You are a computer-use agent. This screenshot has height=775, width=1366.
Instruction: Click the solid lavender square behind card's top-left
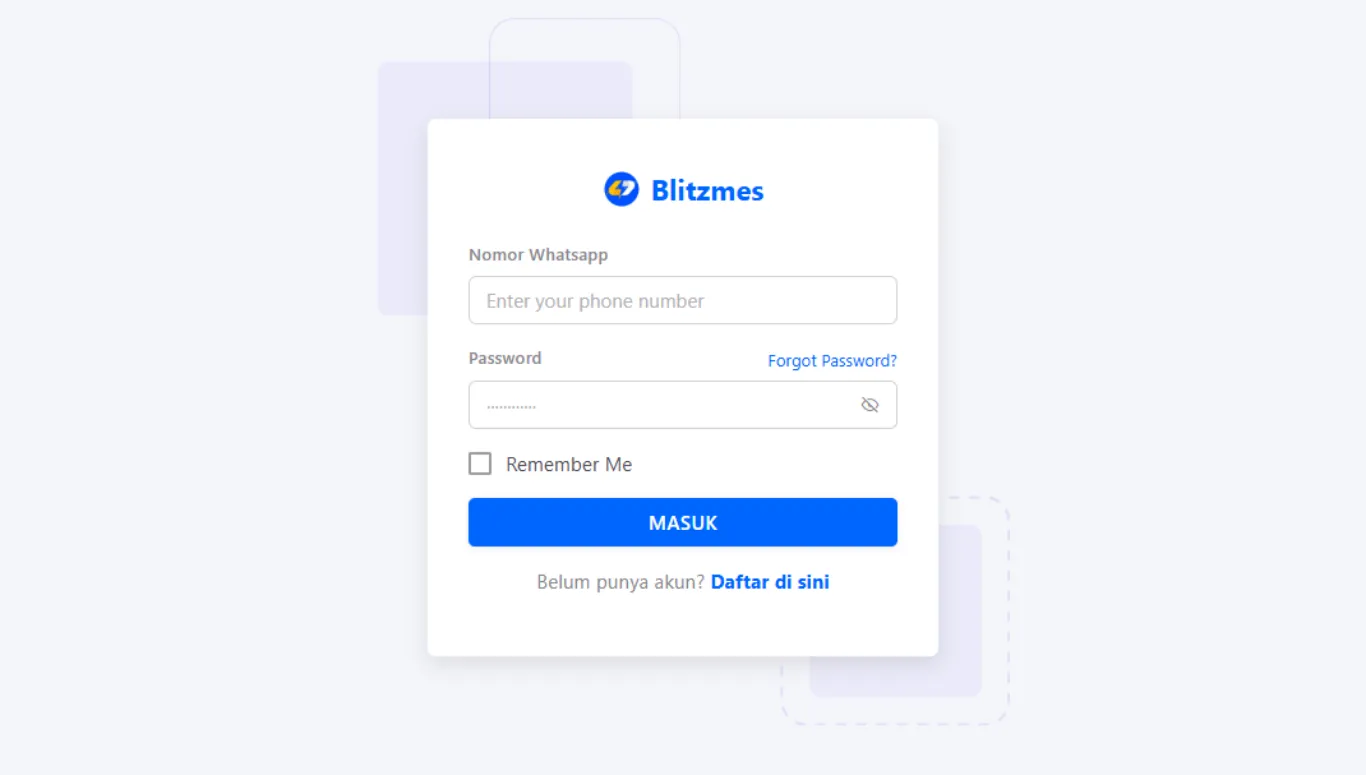(x=402, y=190)
